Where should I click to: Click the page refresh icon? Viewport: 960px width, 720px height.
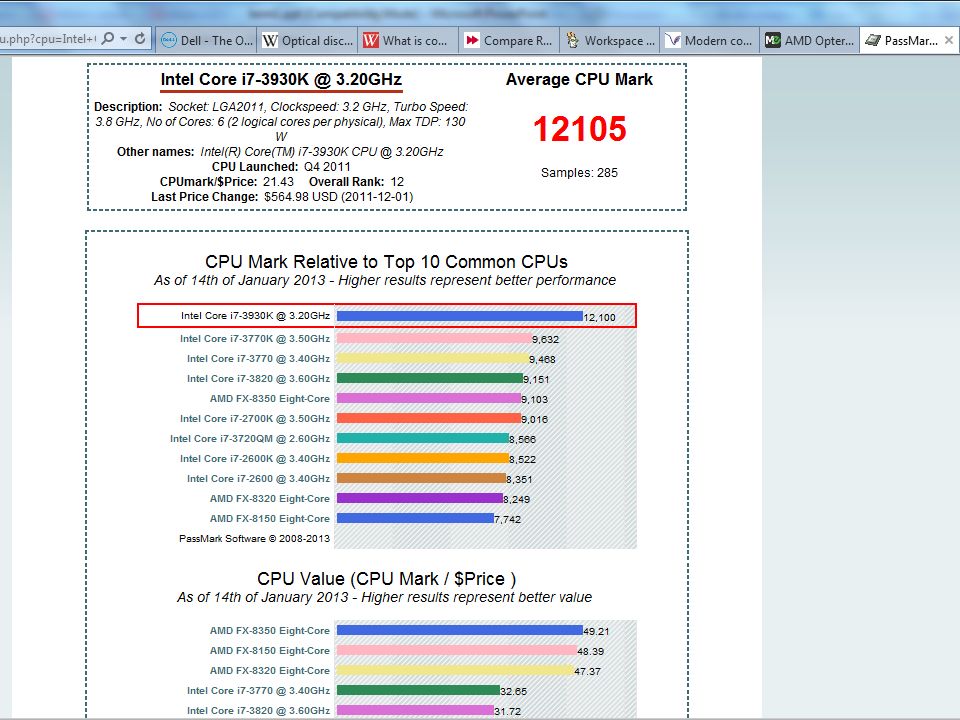(x=140, y=39)
